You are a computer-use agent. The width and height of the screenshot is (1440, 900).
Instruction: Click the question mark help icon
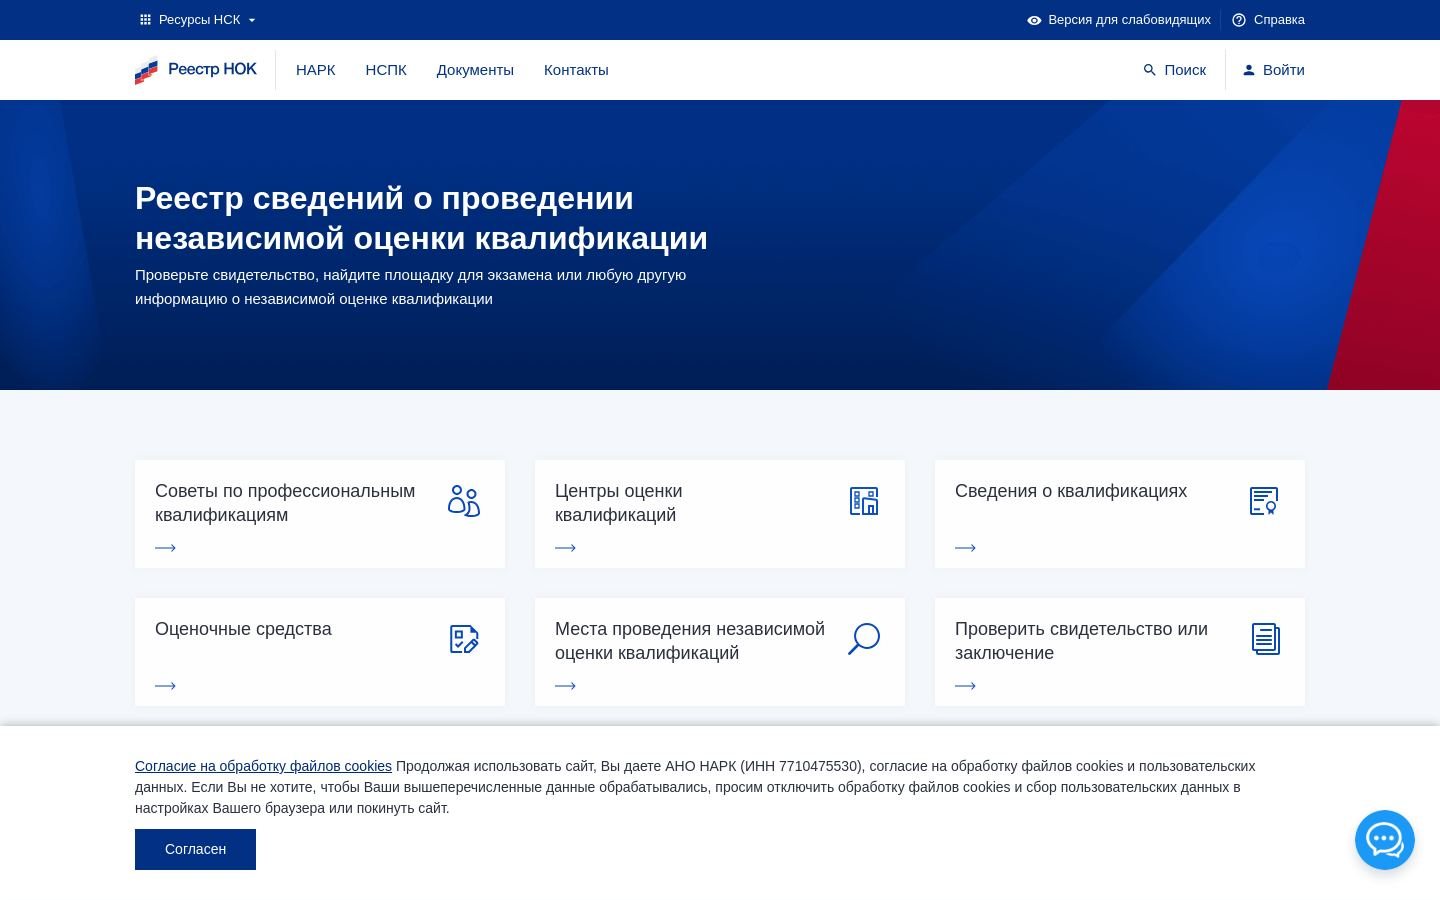(x=1239, y=20)
